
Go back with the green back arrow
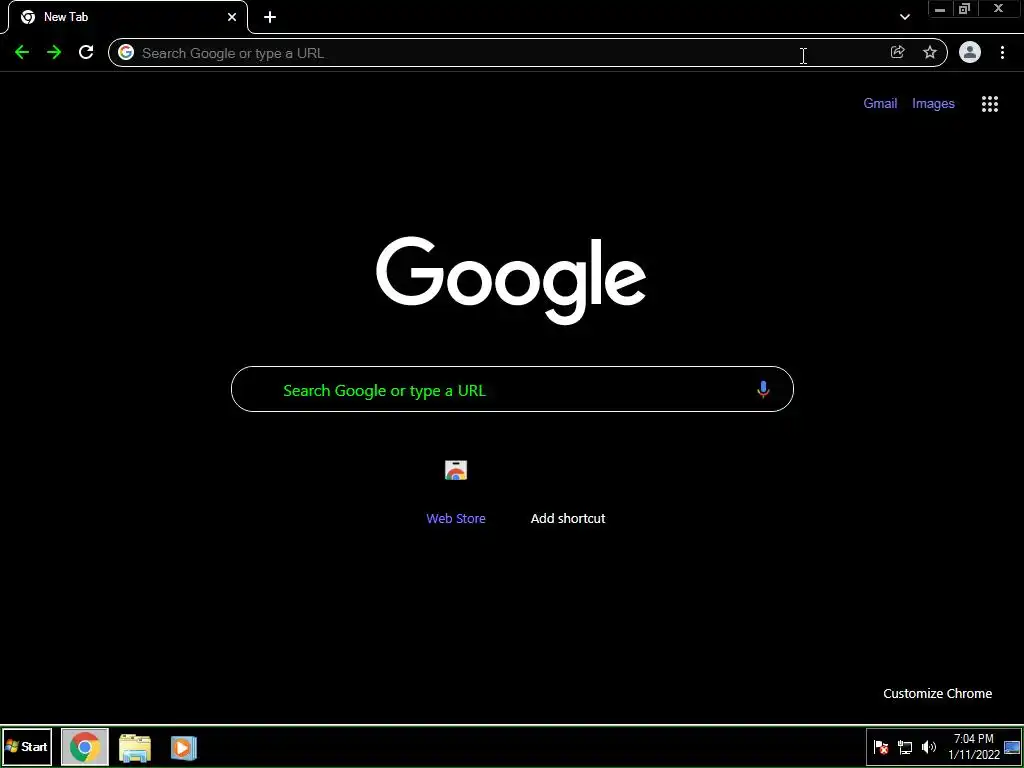tap(22, 52)
